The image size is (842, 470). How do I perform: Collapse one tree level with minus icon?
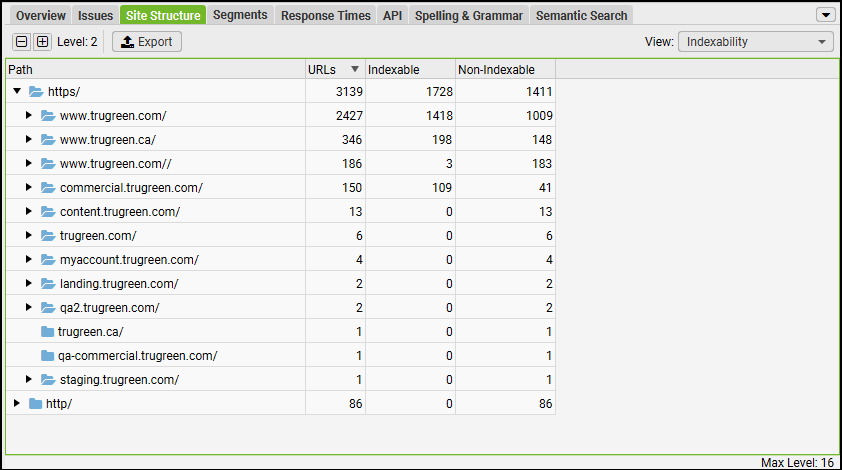point(21,41)
